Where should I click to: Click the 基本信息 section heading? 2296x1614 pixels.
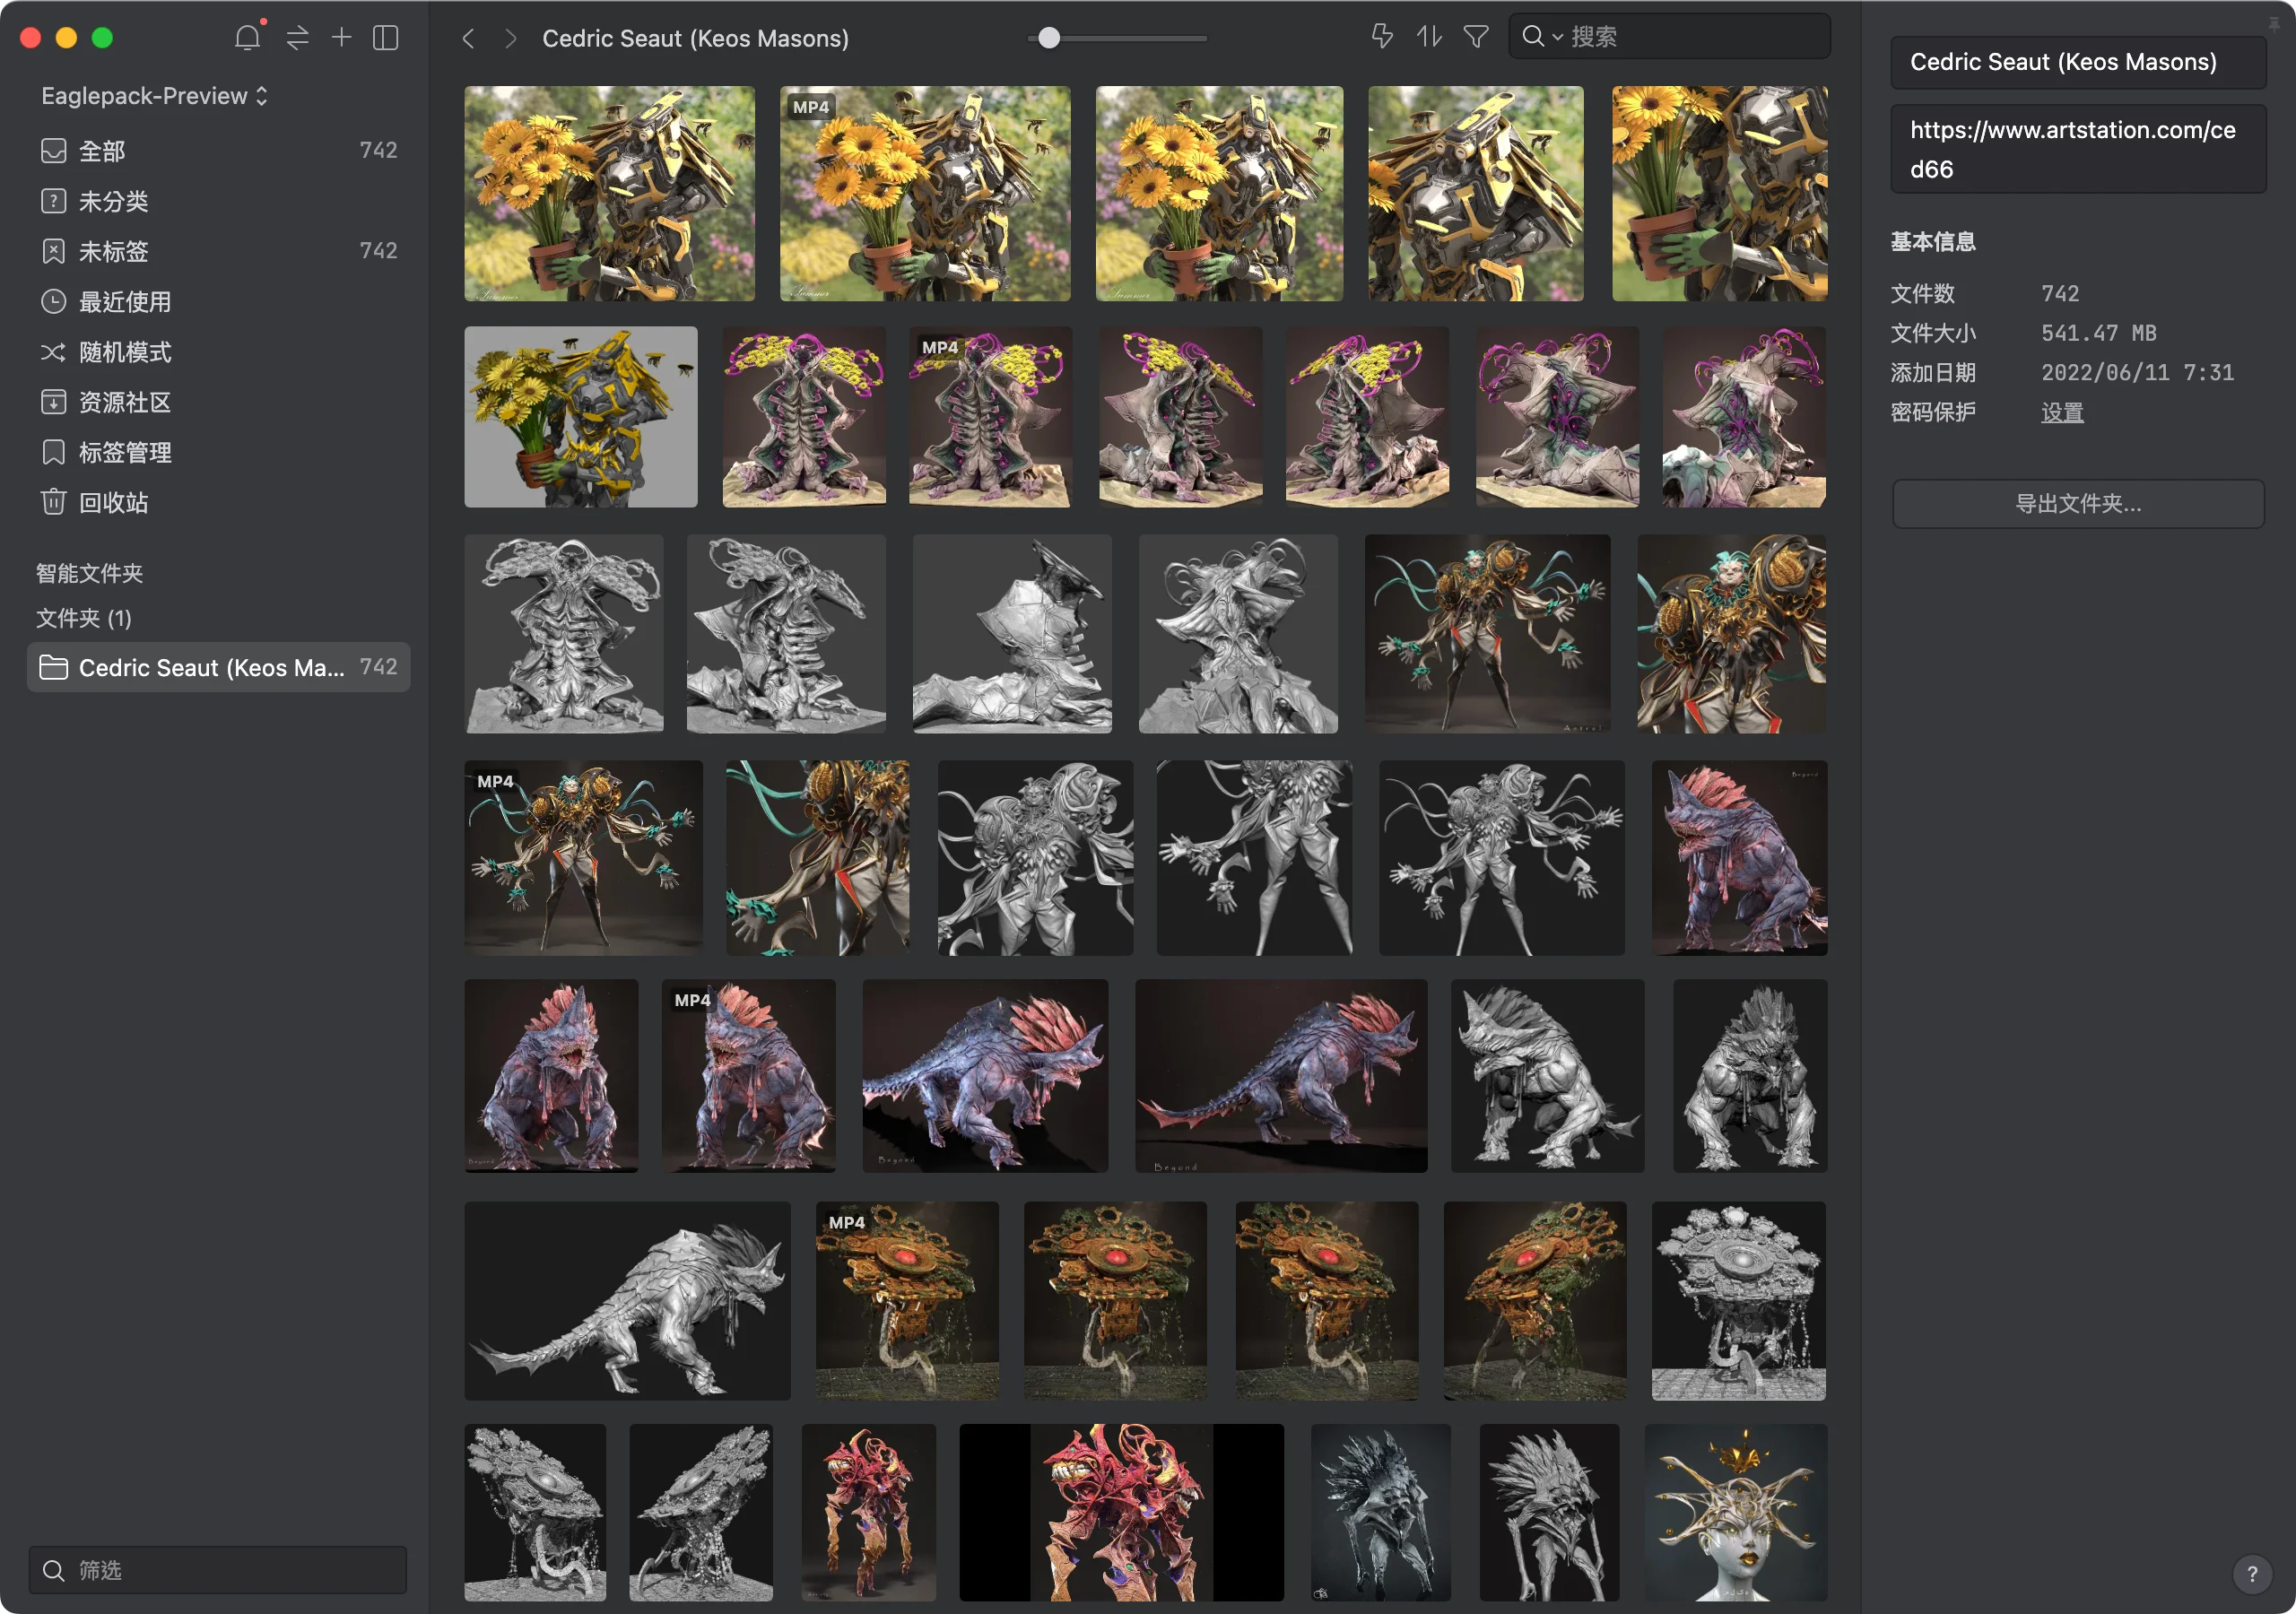(x=1932, y=241)
